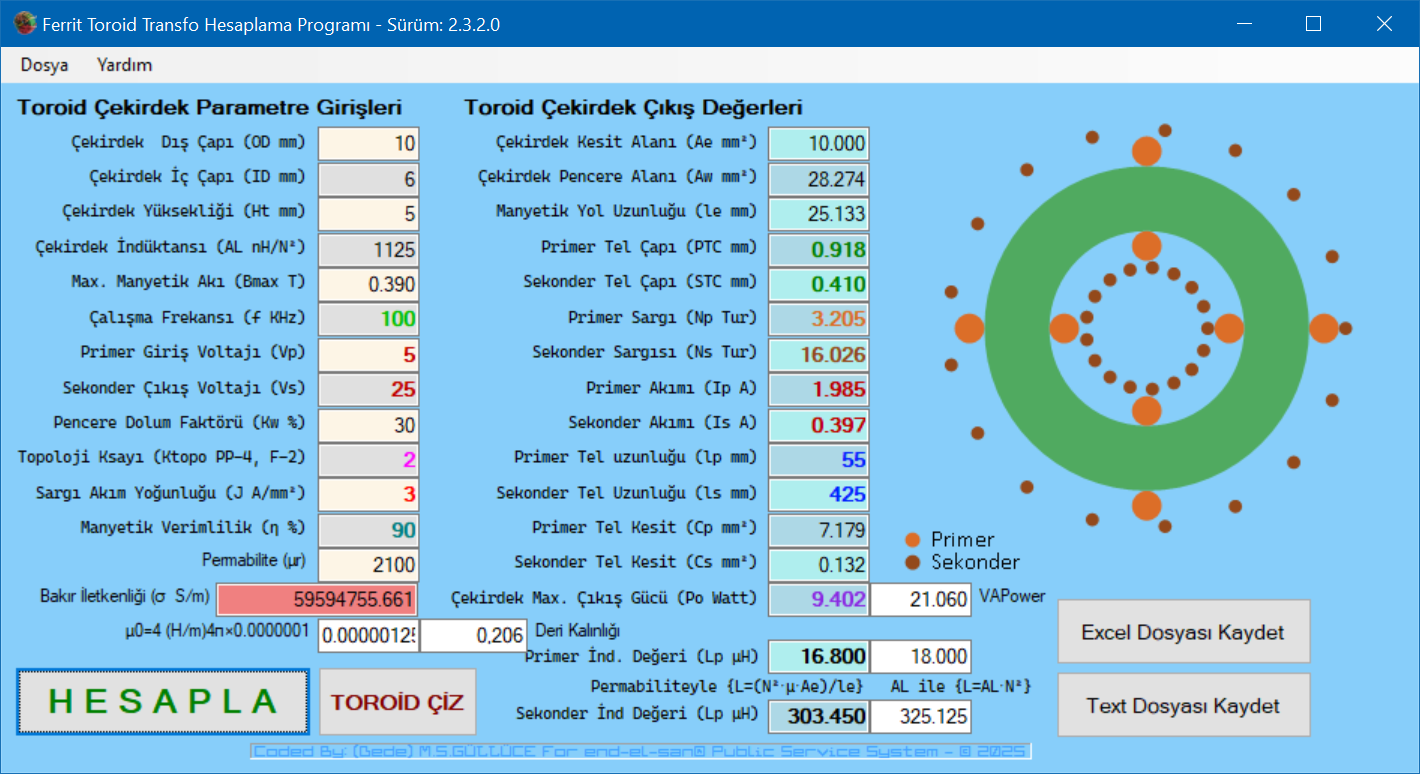
Task: Click the Çekirdek Dış Çapı input field
Action: coord(368,144)
